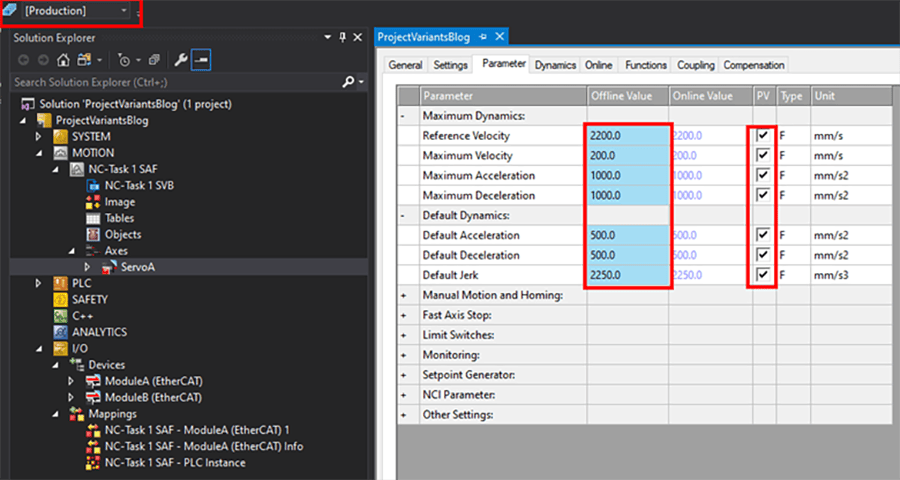
Task: Select the ModuleB (EtherCAT) device icon
Action: point(93,397)
